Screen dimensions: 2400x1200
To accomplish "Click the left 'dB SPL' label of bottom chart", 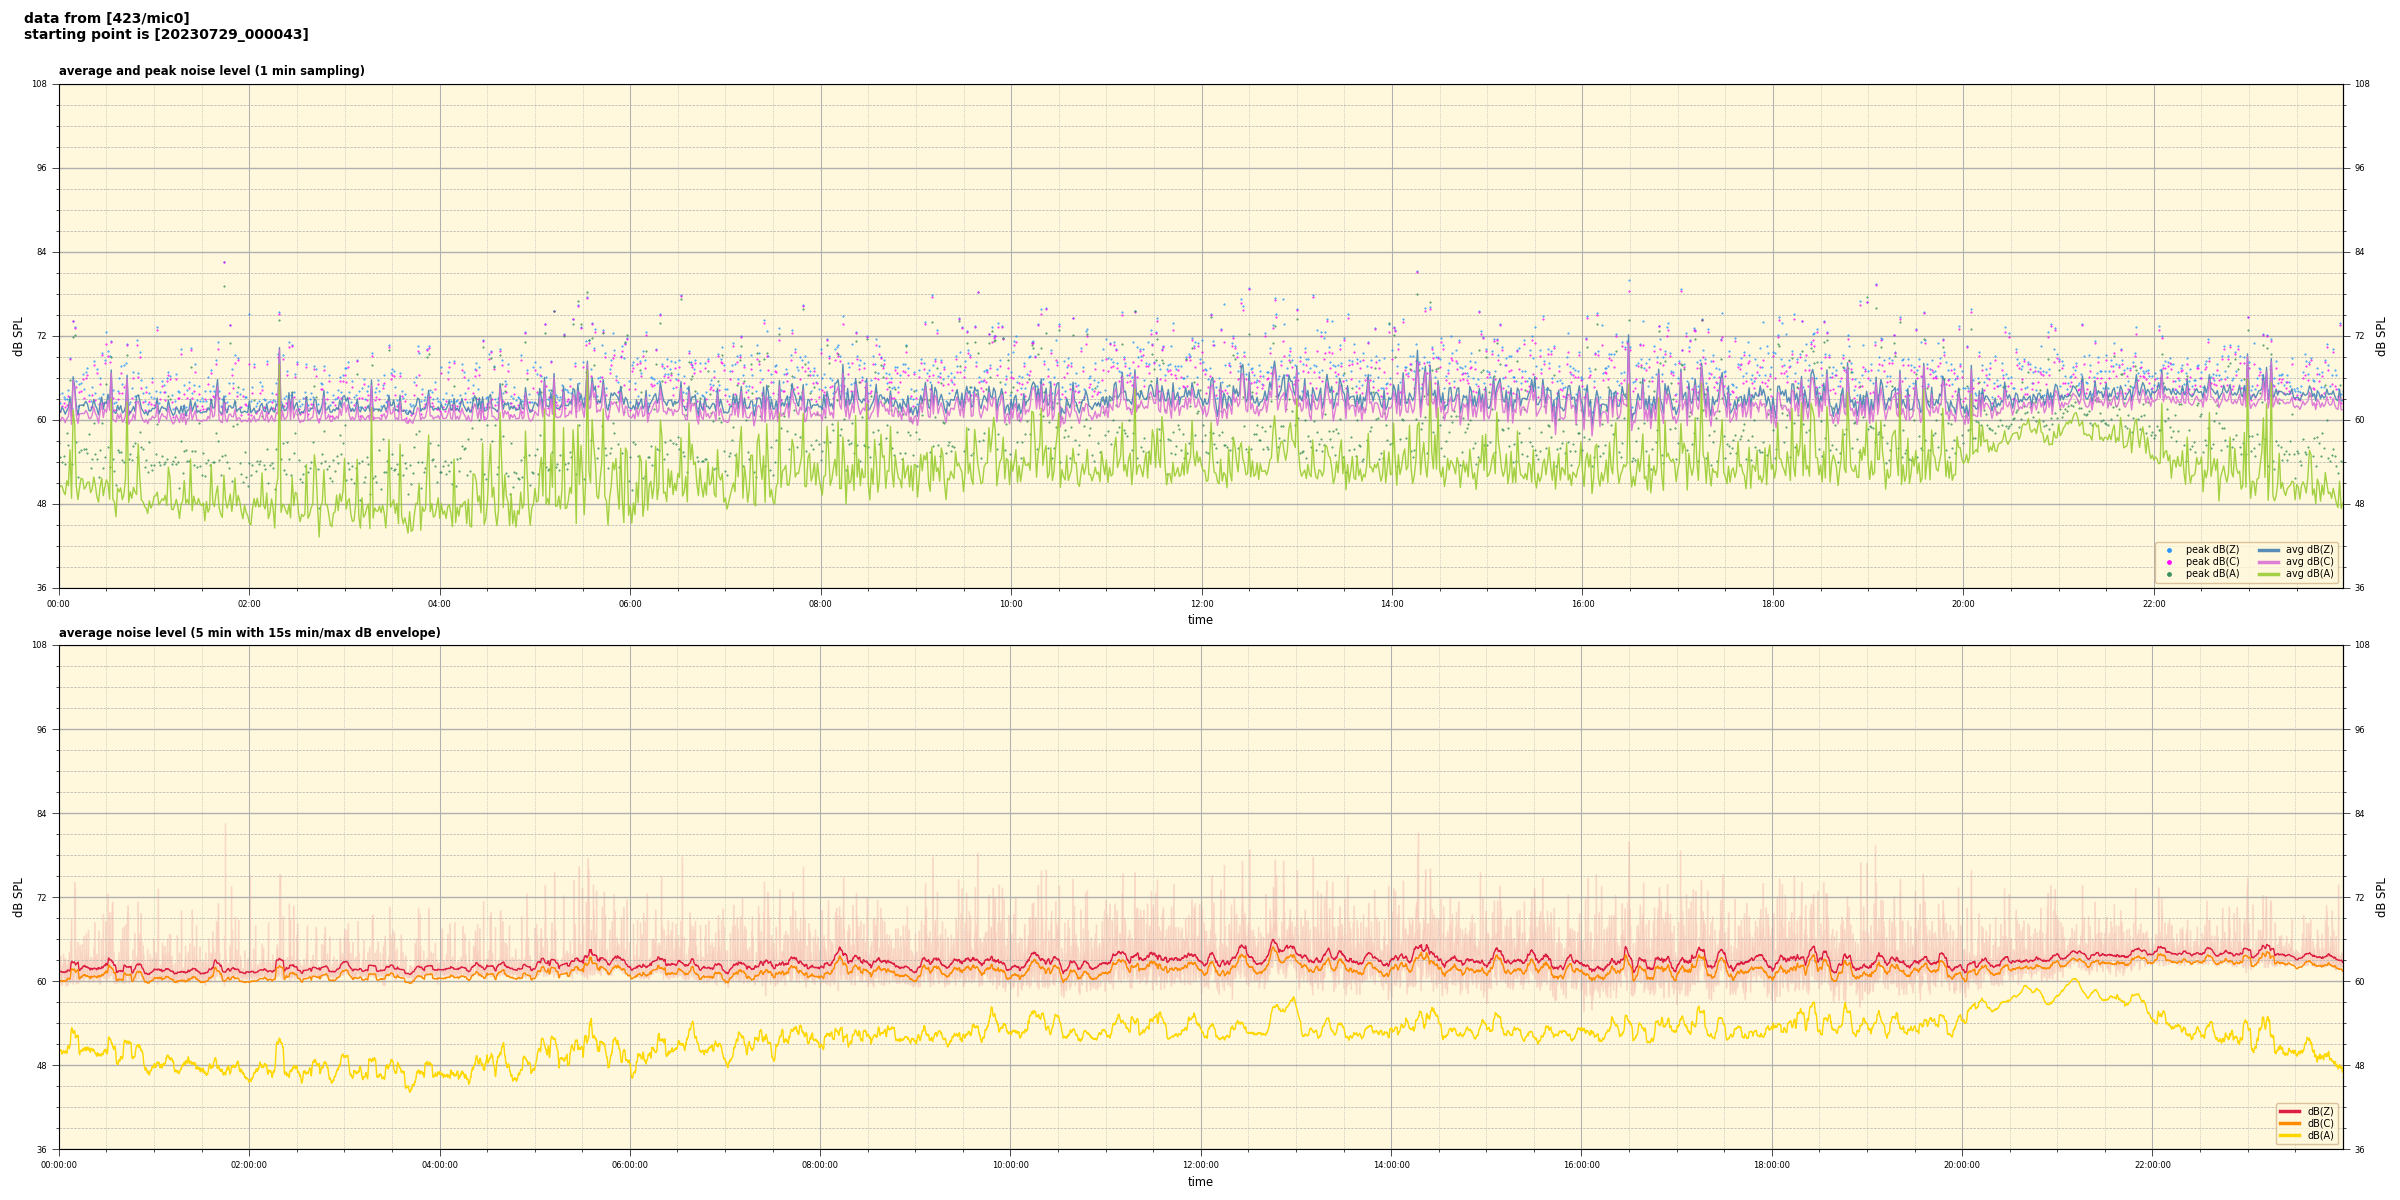I will pos(18,897).
